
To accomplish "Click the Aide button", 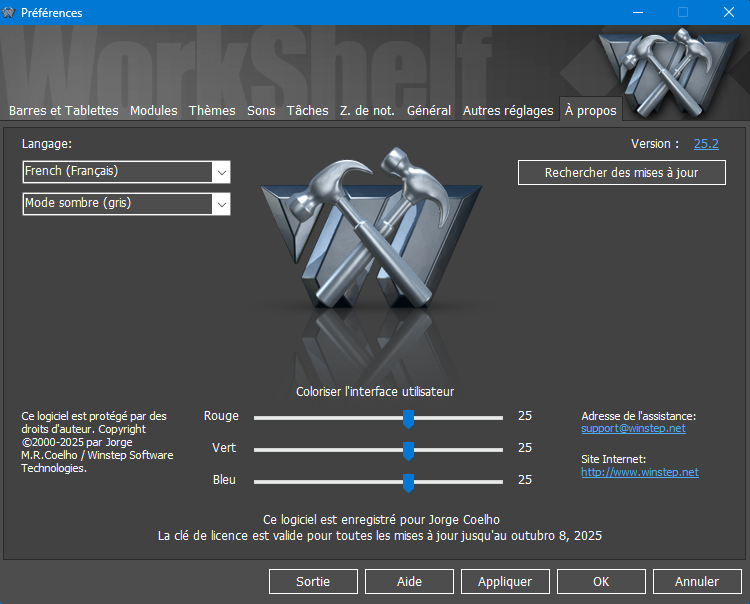I will tap(409, 581).
